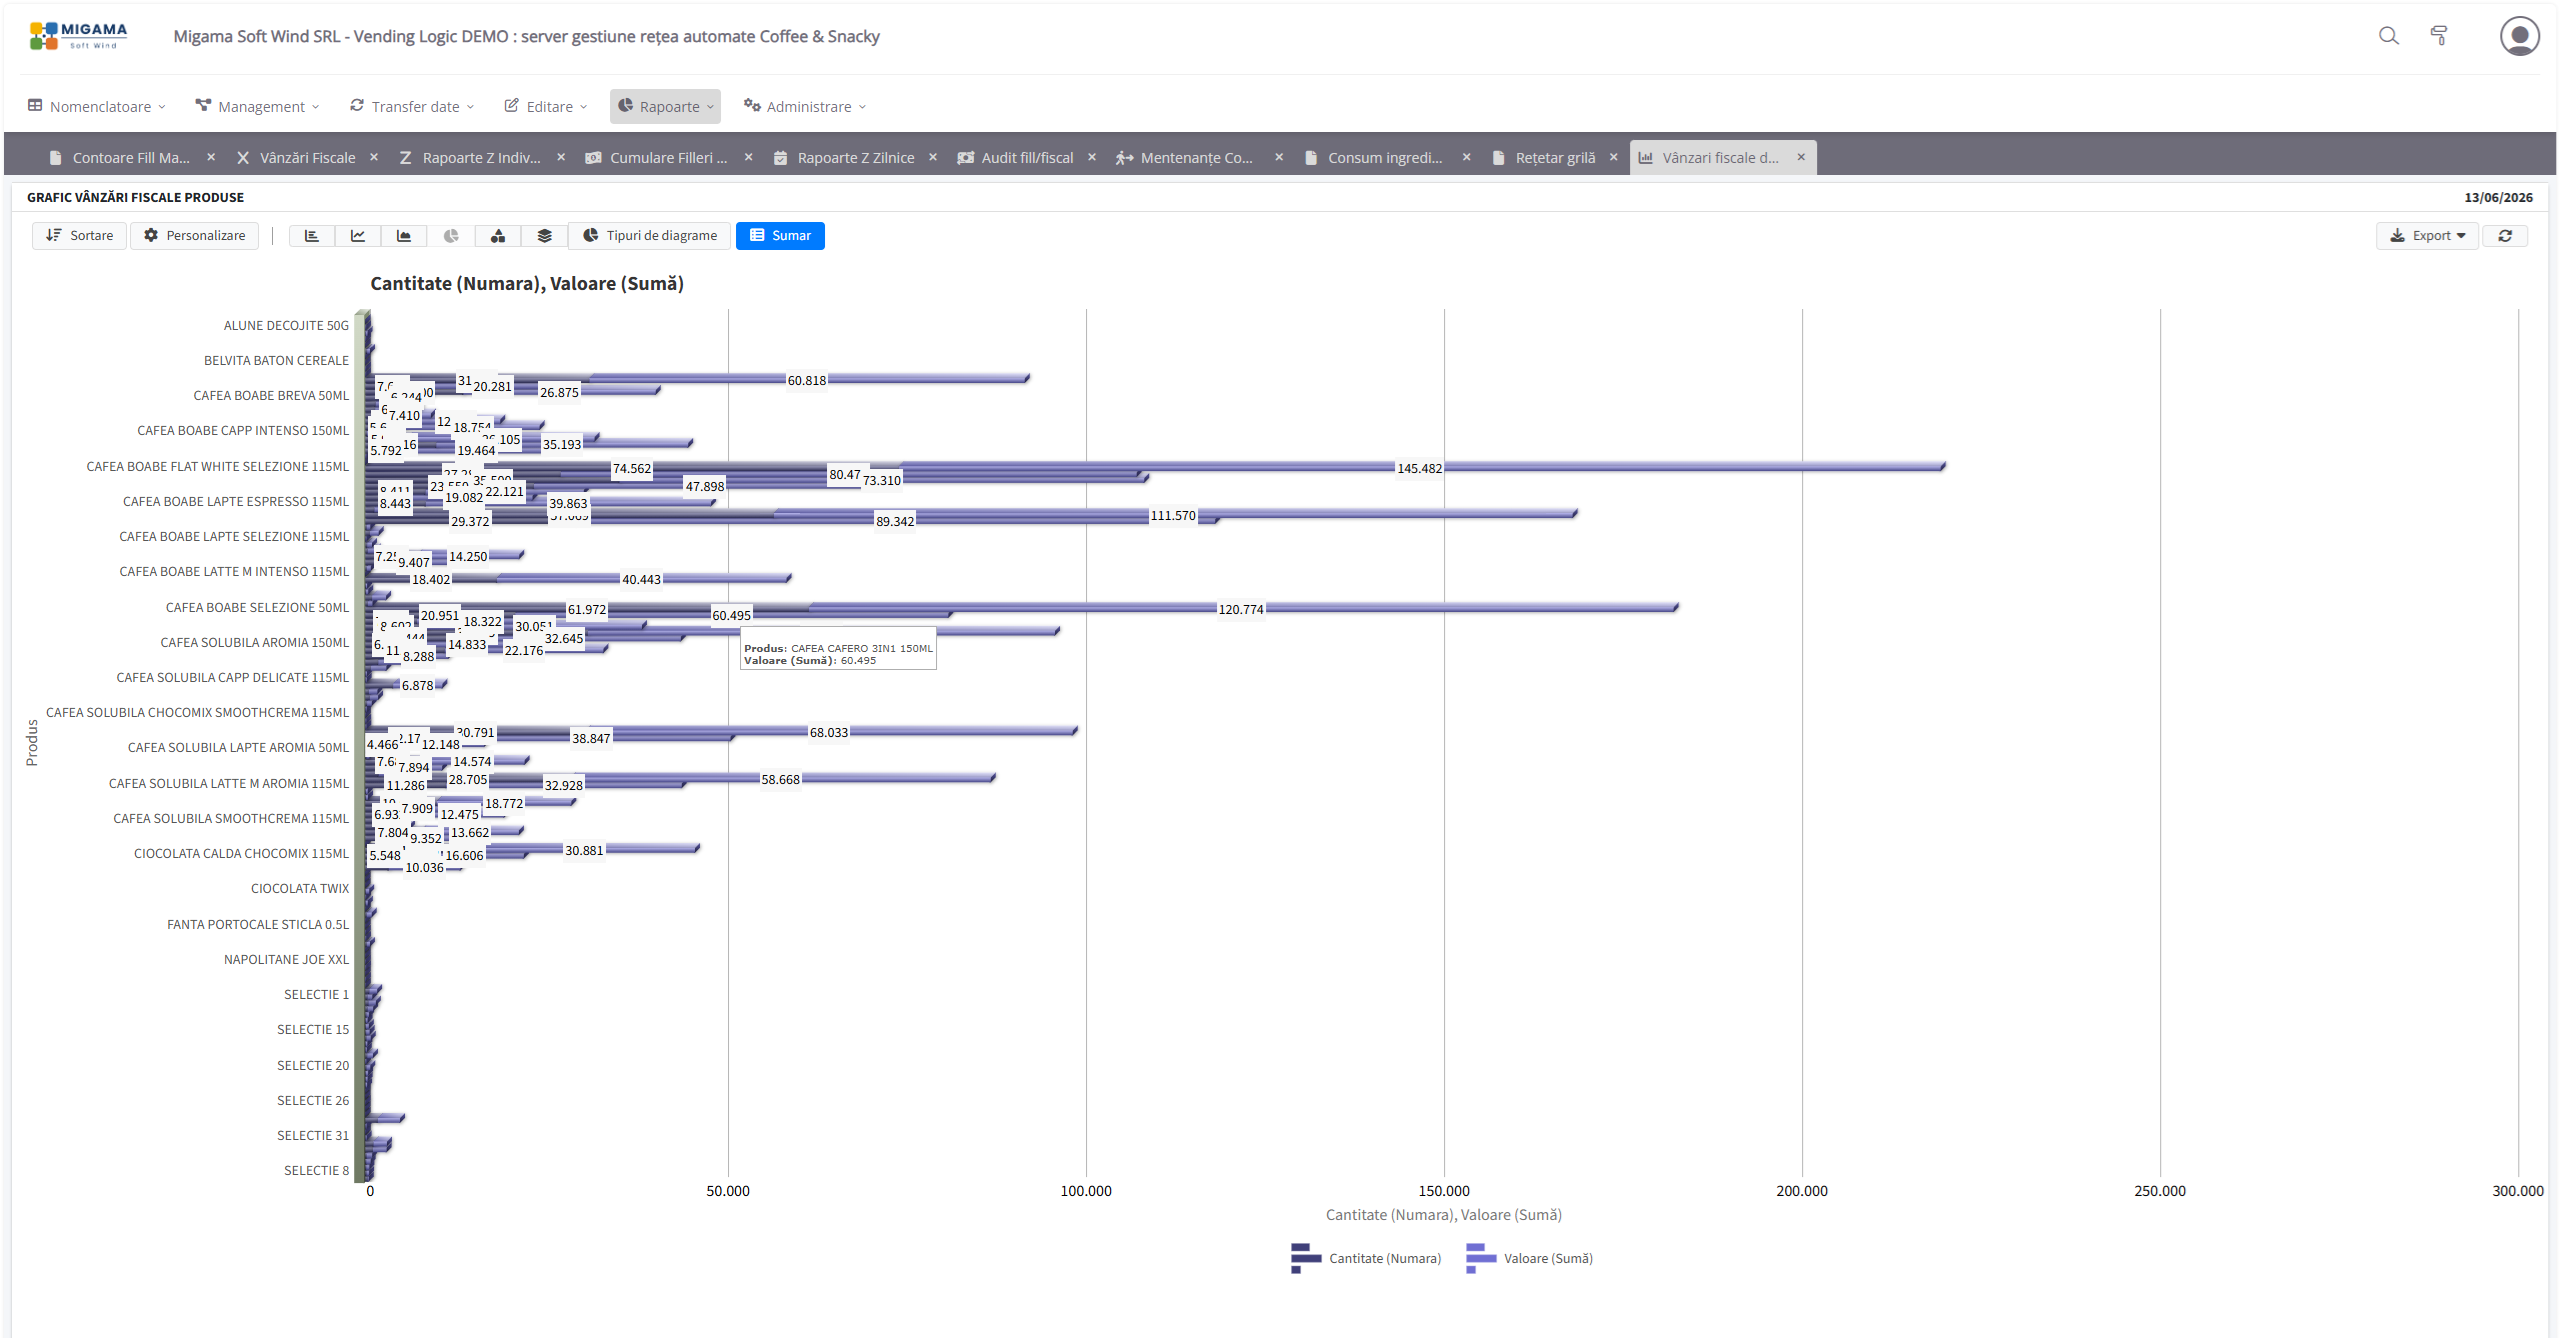This screenshot has height=1338, width=2560.
Task: Click the 145.482 bar value label
Action: (x=1419, y=469)
